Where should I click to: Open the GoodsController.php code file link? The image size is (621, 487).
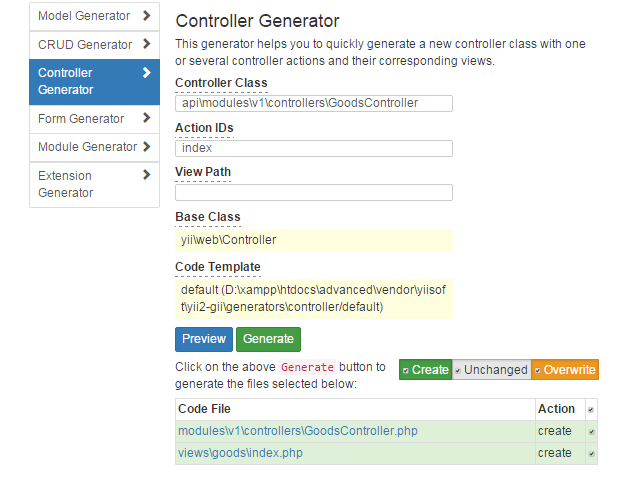click(298, 431)
